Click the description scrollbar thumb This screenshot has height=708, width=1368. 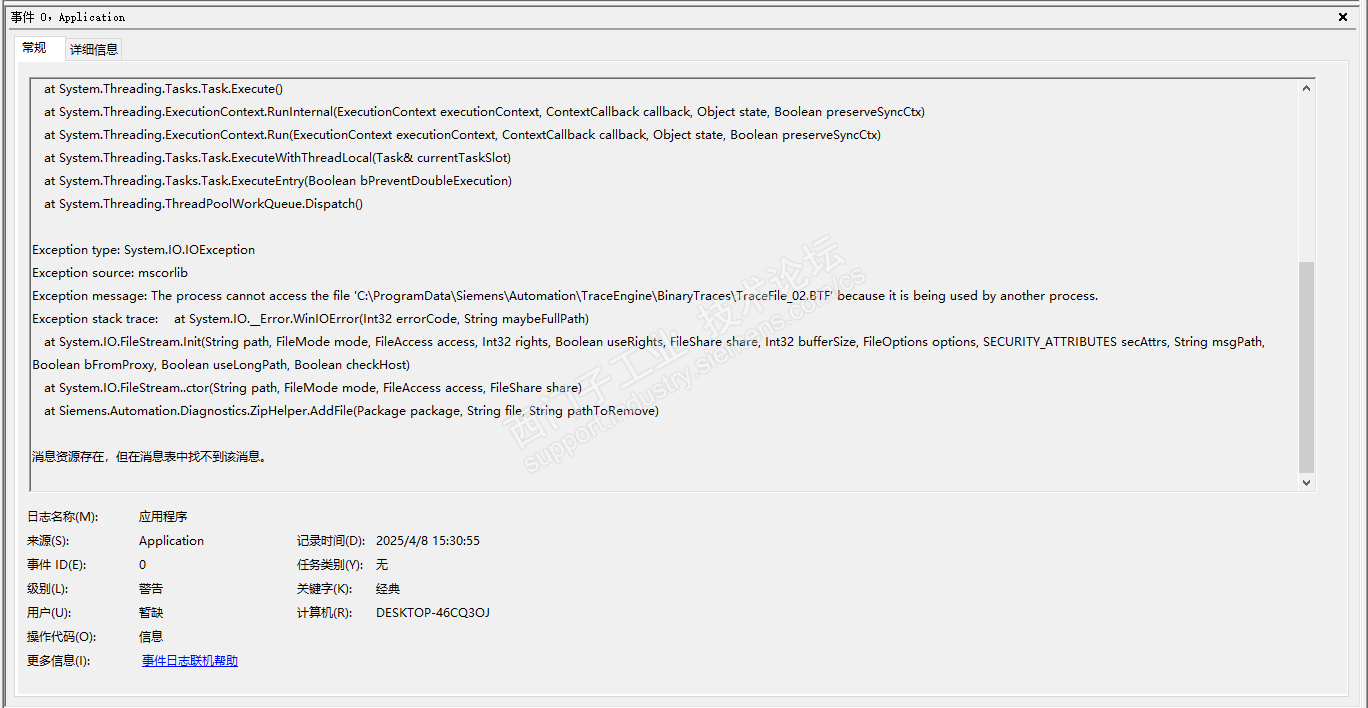(x=1306, y=365)
